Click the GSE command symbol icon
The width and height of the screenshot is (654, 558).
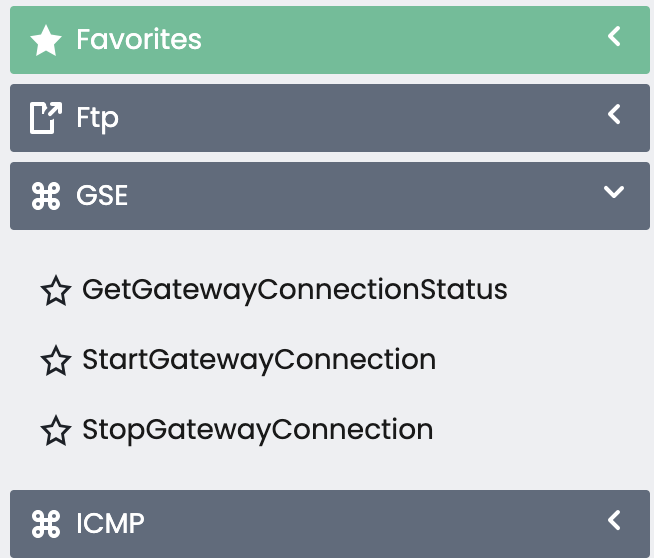pos(46,196)
